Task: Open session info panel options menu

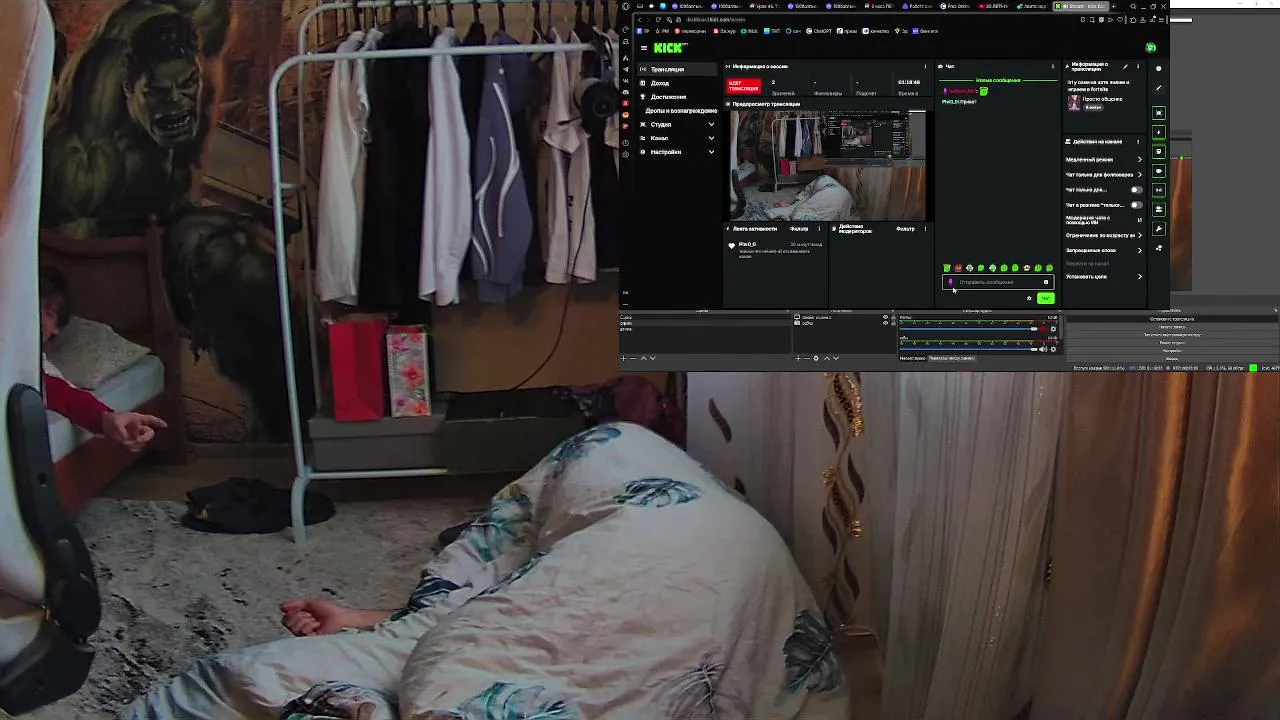Action: 925,66
